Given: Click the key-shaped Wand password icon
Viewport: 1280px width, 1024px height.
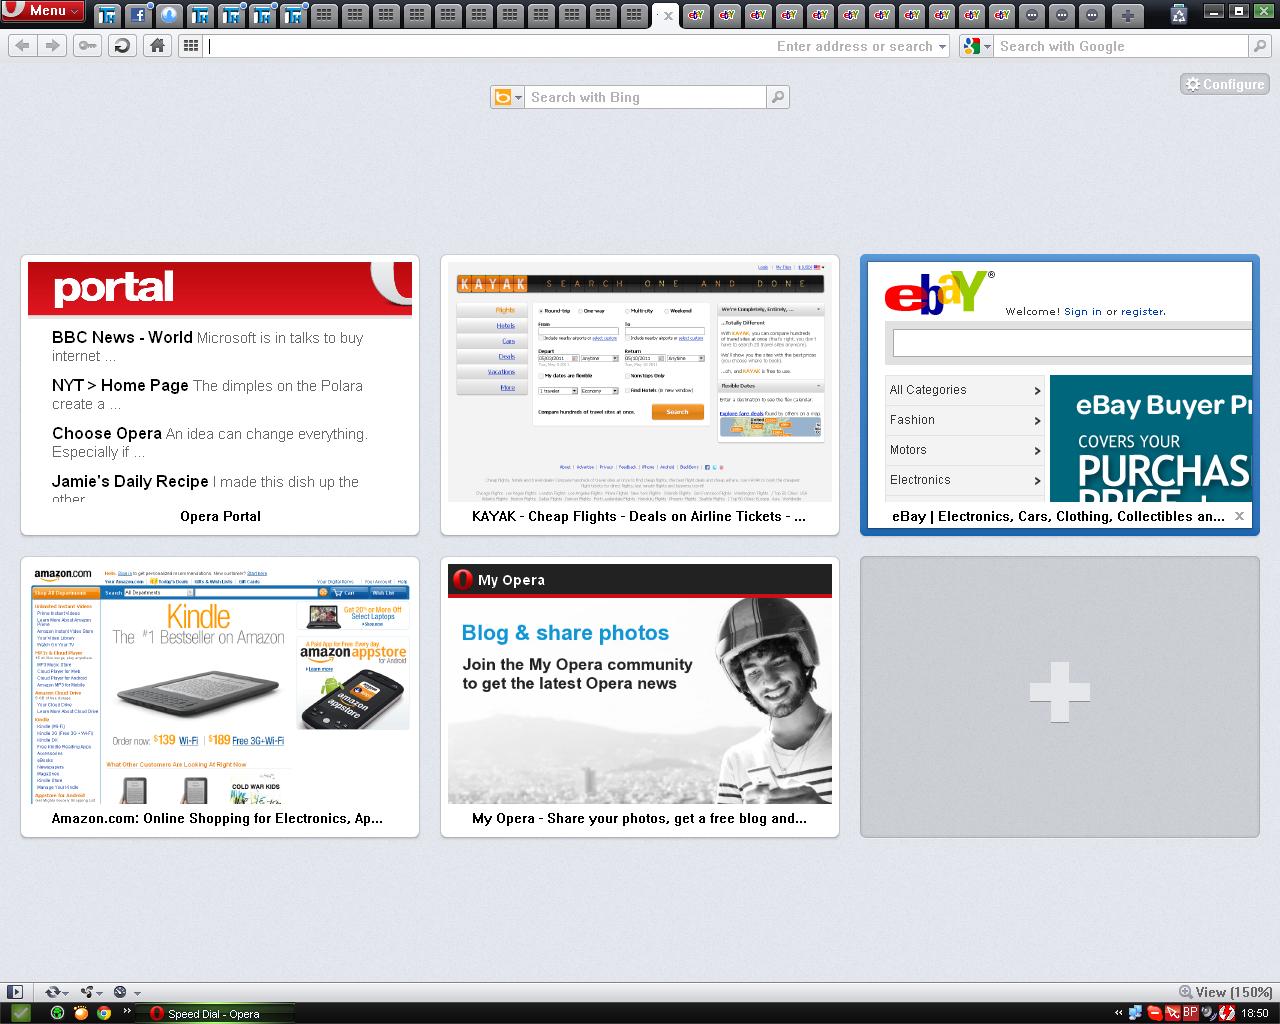Looking at the screenshot, I should click(87, 46).
